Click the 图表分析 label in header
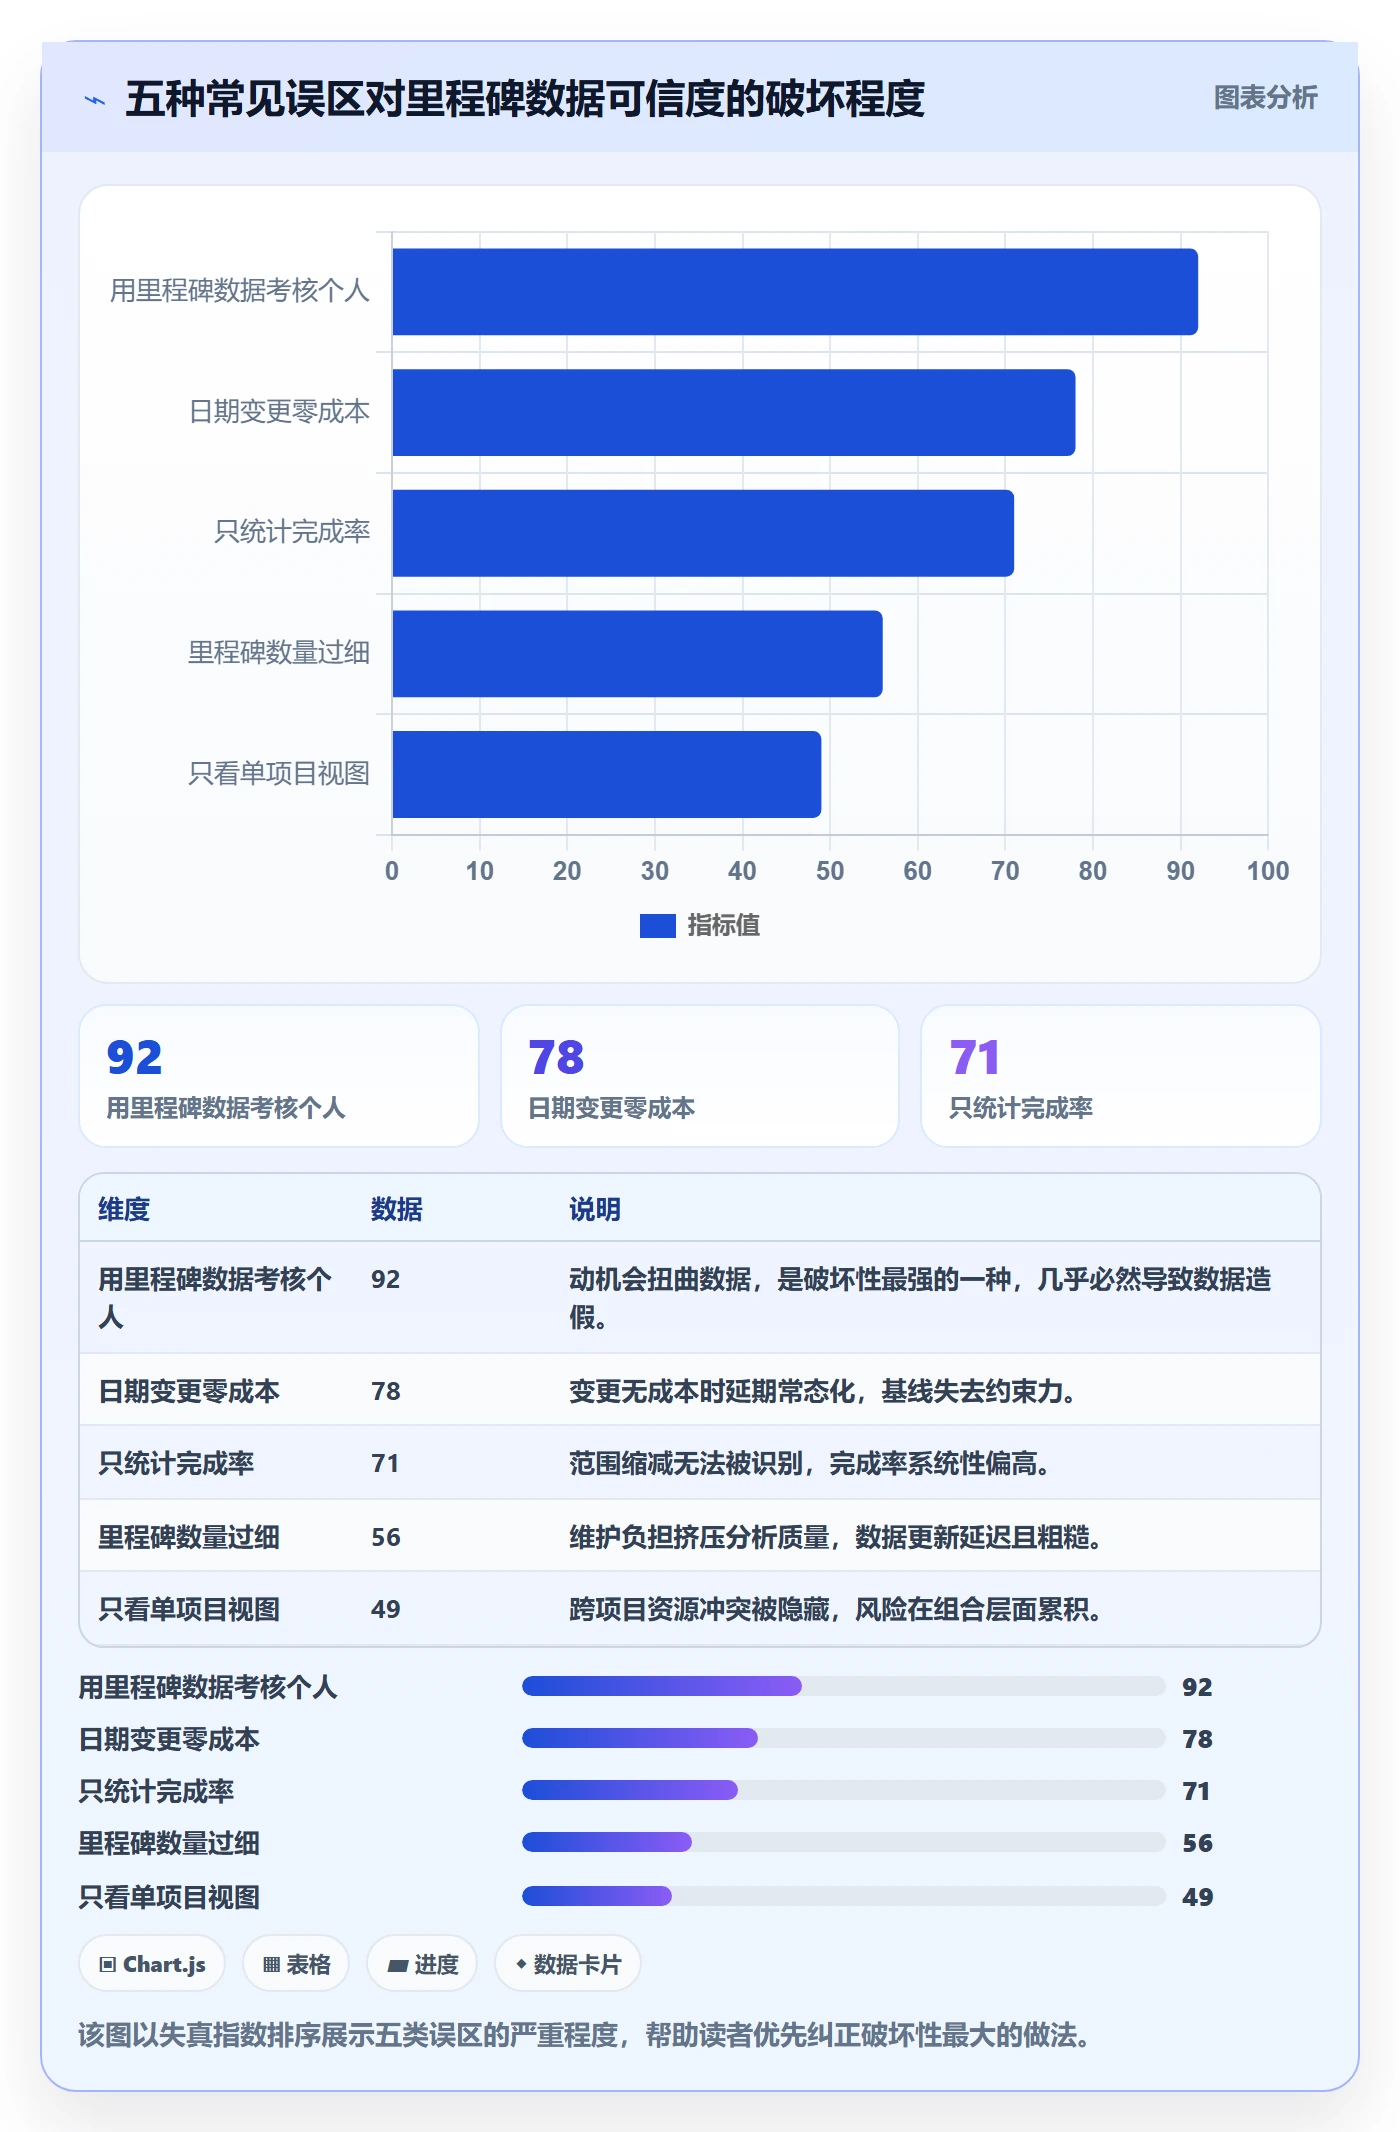The width and height of the screenshot is (1400, 2132). coord(1265,98)
